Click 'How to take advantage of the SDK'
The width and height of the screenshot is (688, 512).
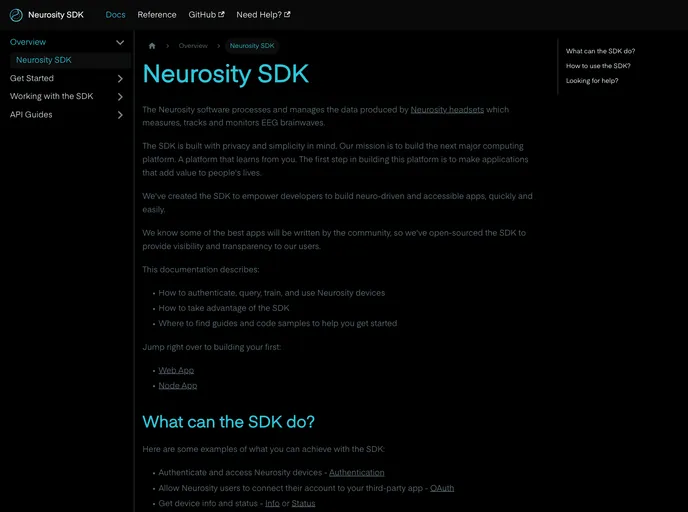pyautogui.click(x=224, y=308)
